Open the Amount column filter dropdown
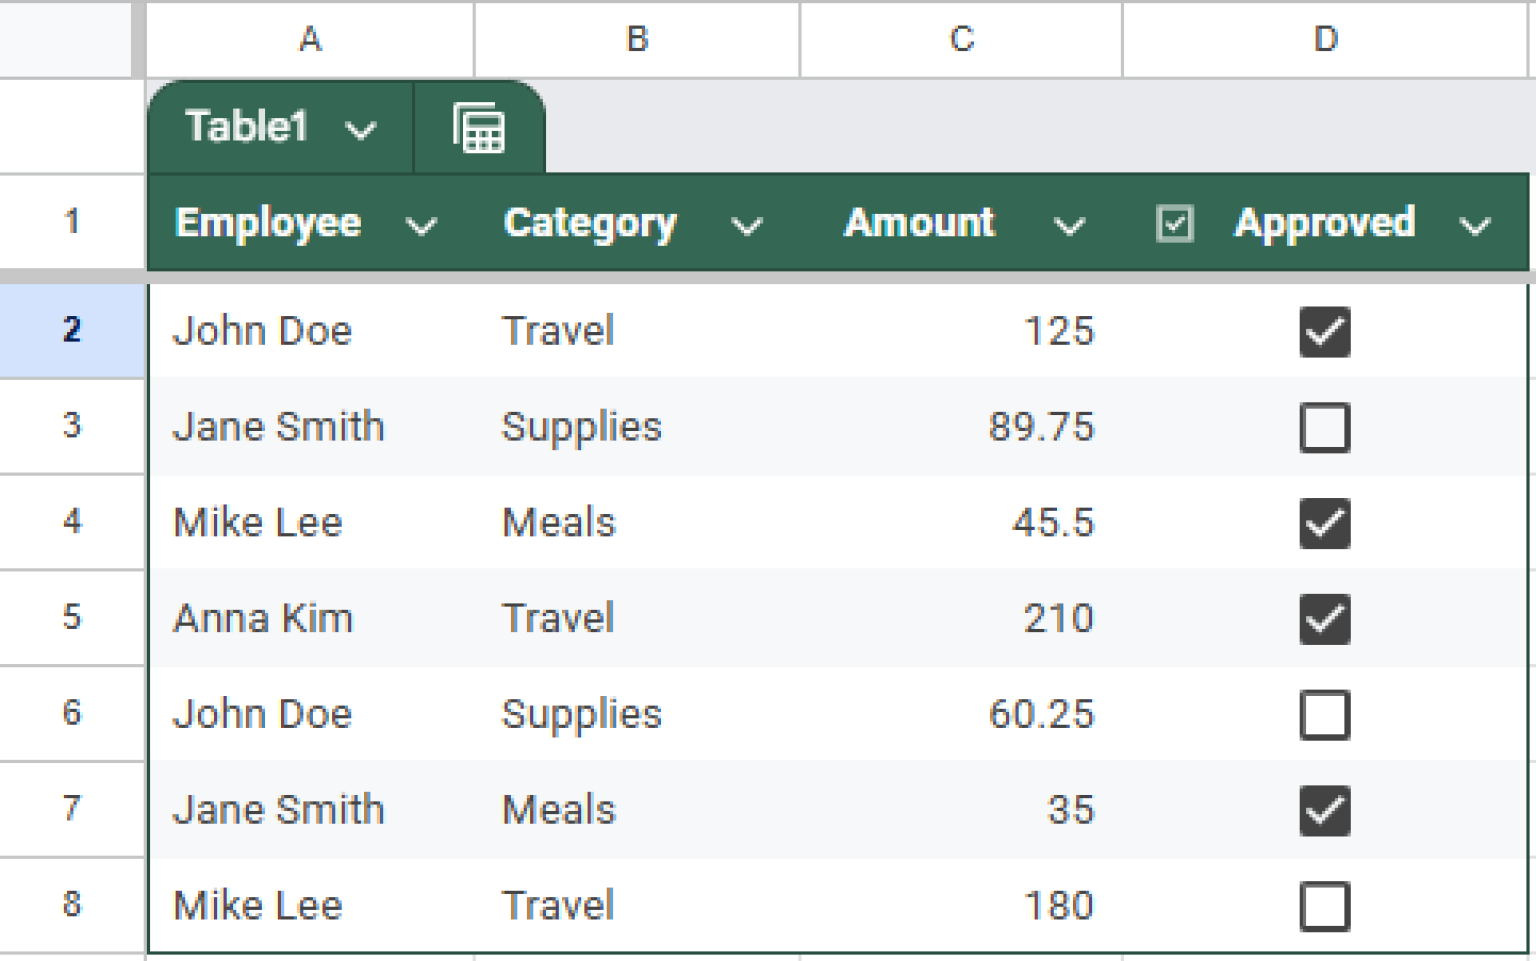 pyautogui.click(x=1069, y=225)
